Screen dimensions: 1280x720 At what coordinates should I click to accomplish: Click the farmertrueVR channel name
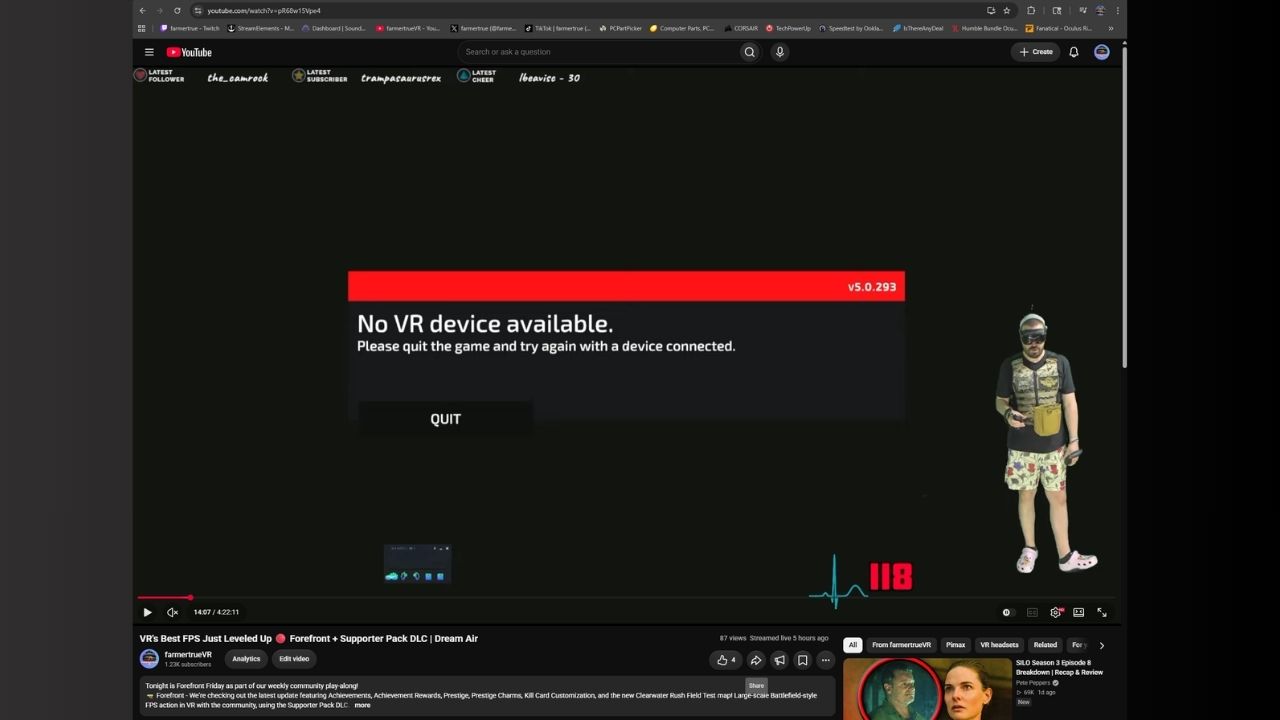click(x=188, y=654)
